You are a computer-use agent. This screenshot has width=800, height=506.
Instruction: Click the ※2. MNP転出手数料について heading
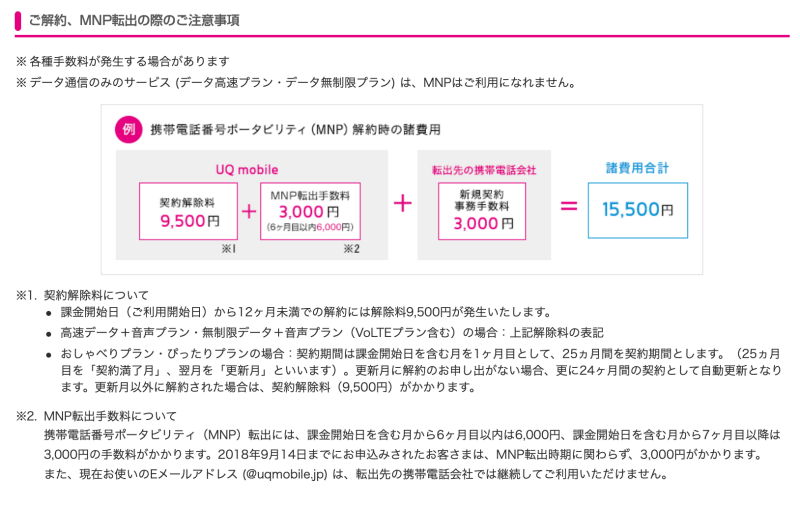coord(96,416)
